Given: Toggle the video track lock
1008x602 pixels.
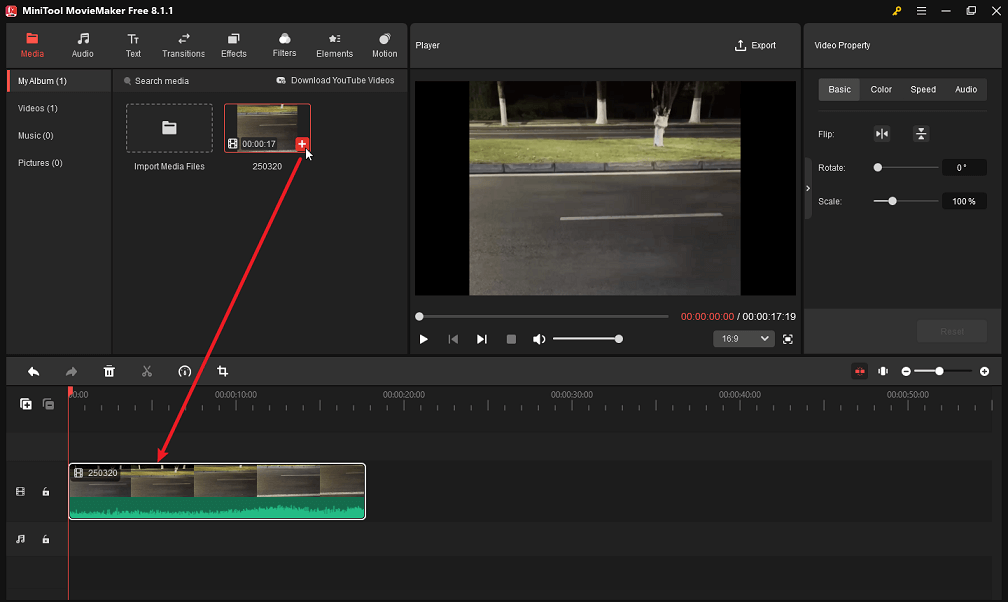Looking at the screenshot, I should (46, 491).
